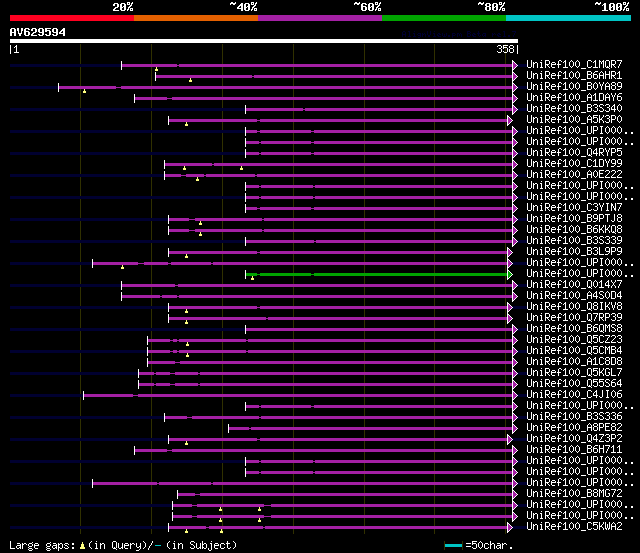This screenshot has height=553, width=640.
Task: Click the UniRef100_Q5KGL7 label
Action: pos(574,373)
